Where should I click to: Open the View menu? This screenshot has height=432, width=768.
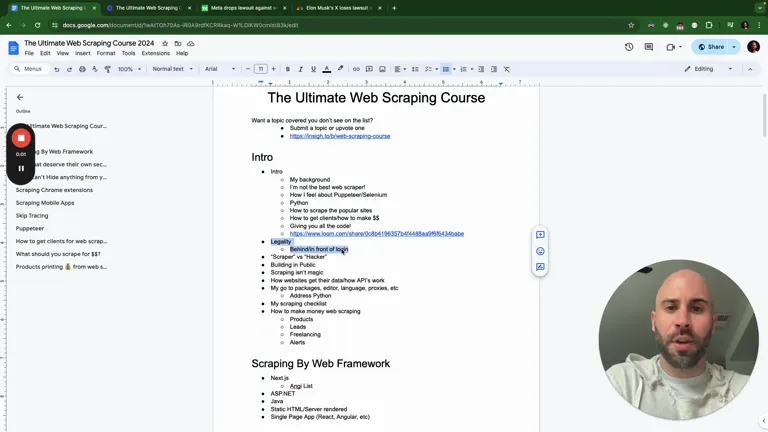[x=63, y=53]
